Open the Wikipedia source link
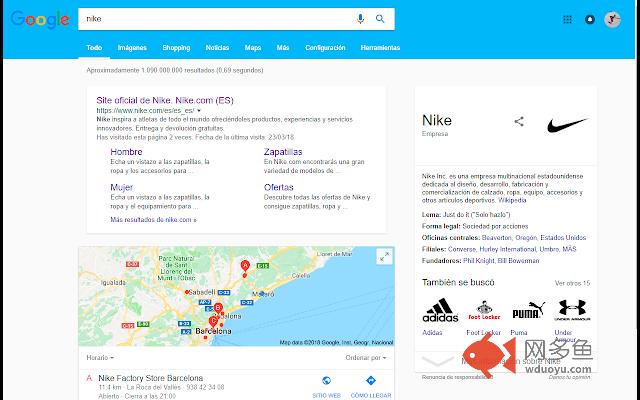This screenshot has width=640, height=400. [512, 200]
